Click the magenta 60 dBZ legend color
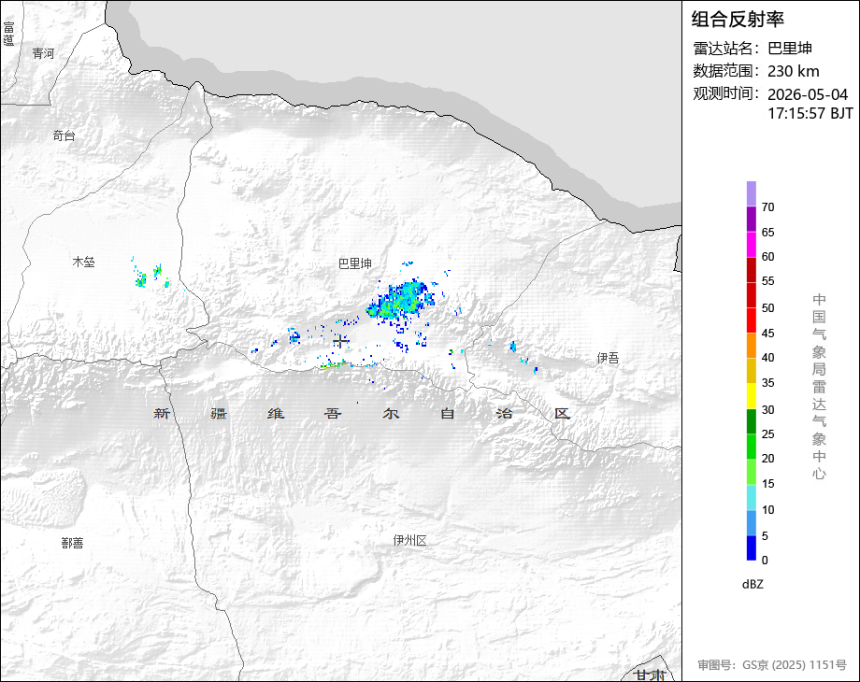The width and height of the screenshot is (860, 682). tap(751, 245)
